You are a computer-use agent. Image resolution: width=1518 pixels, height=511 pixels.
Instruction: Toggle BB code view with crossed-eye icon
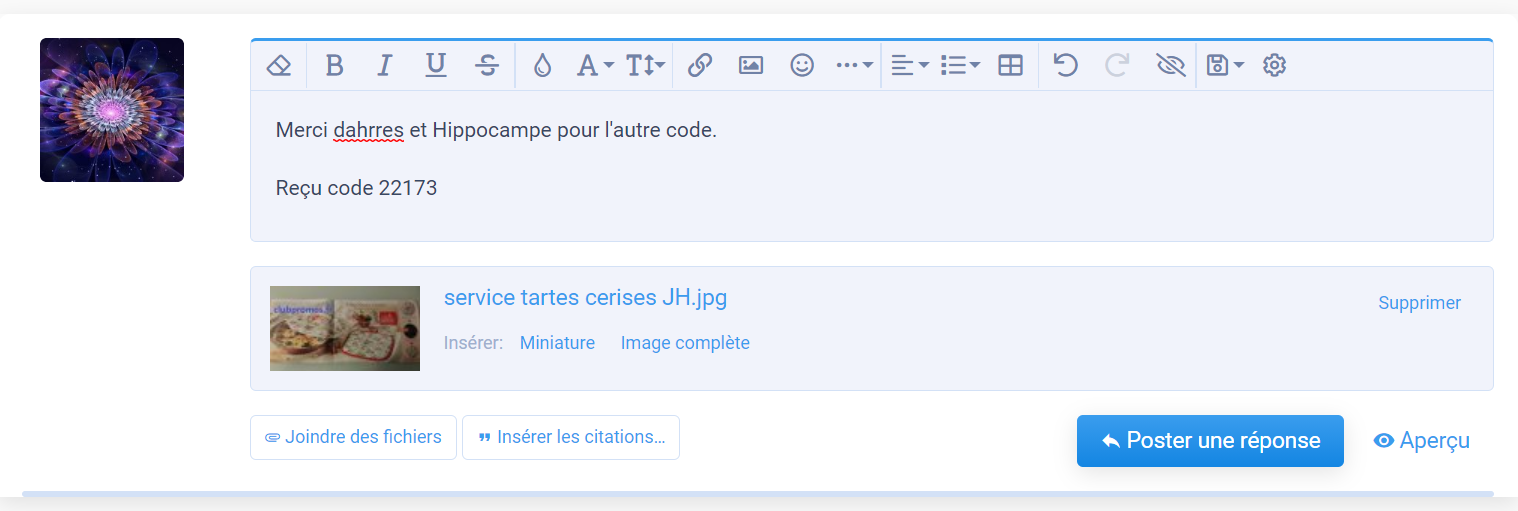click(x=1169, y=66)
